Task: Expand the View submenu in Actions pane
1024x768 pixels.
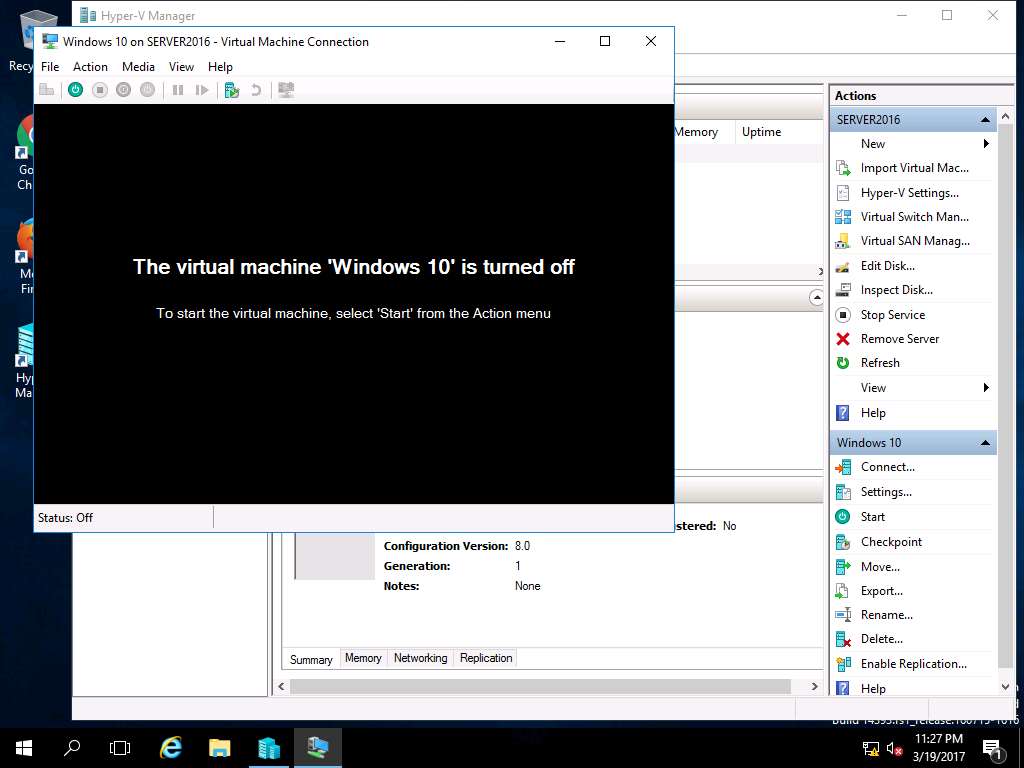Action: tap(913, 388)
